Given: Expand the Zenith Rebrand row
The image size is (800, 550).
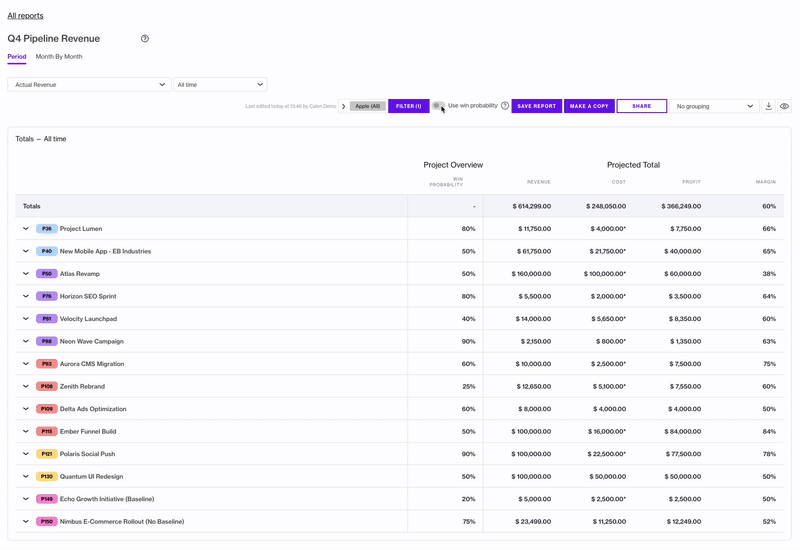Looking at the screenshot, I should click(x=26, y=386).
